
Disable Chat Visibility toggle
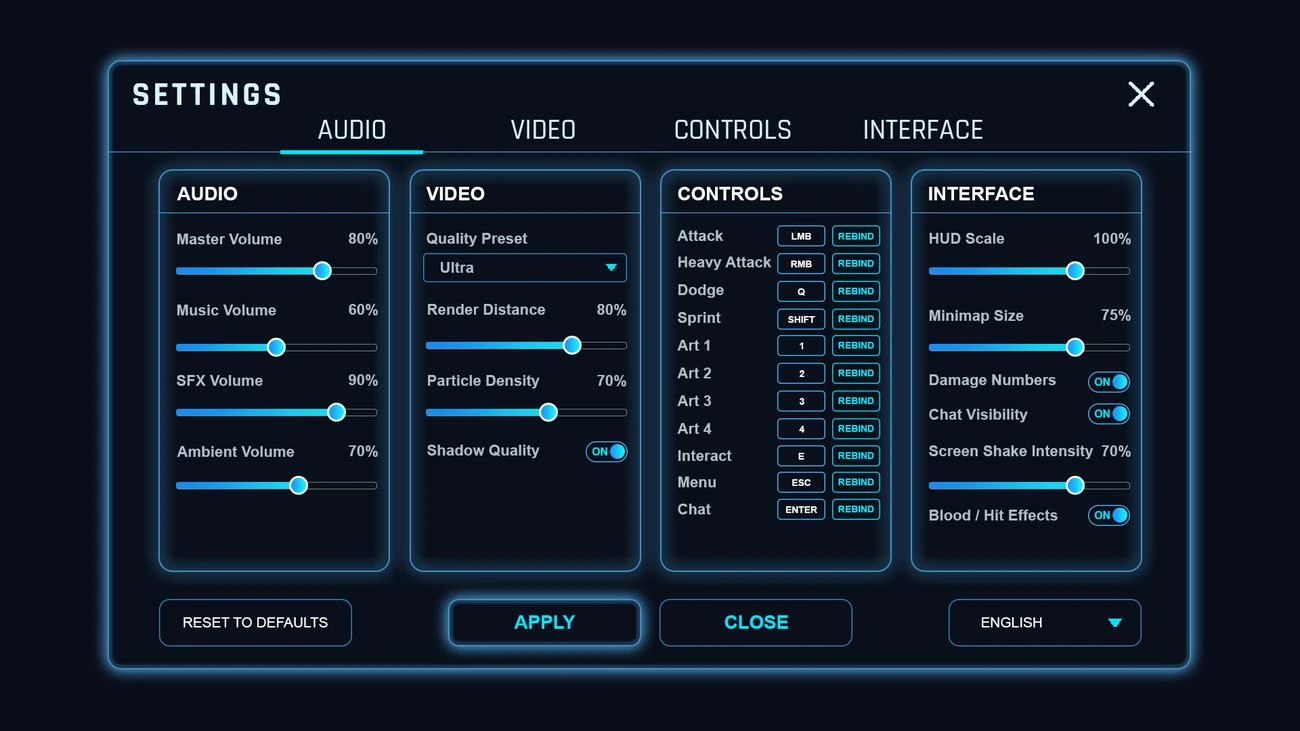pos(1109,414)
